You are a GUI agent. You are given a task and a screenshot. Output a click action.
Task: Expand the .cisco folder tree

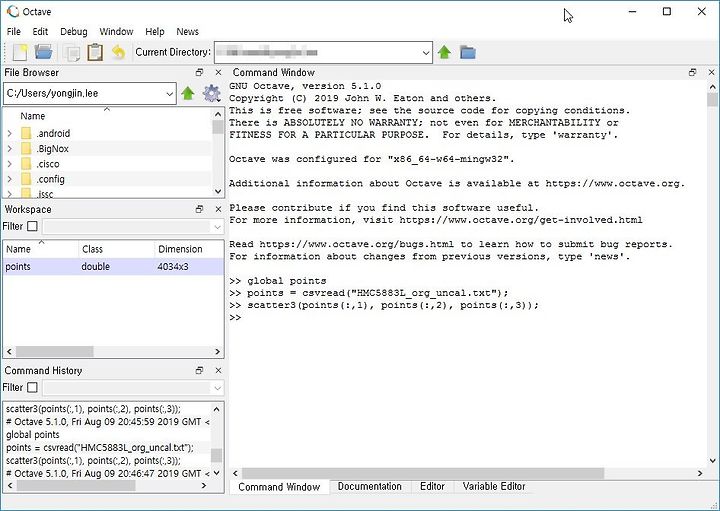[x=10, y=164]
